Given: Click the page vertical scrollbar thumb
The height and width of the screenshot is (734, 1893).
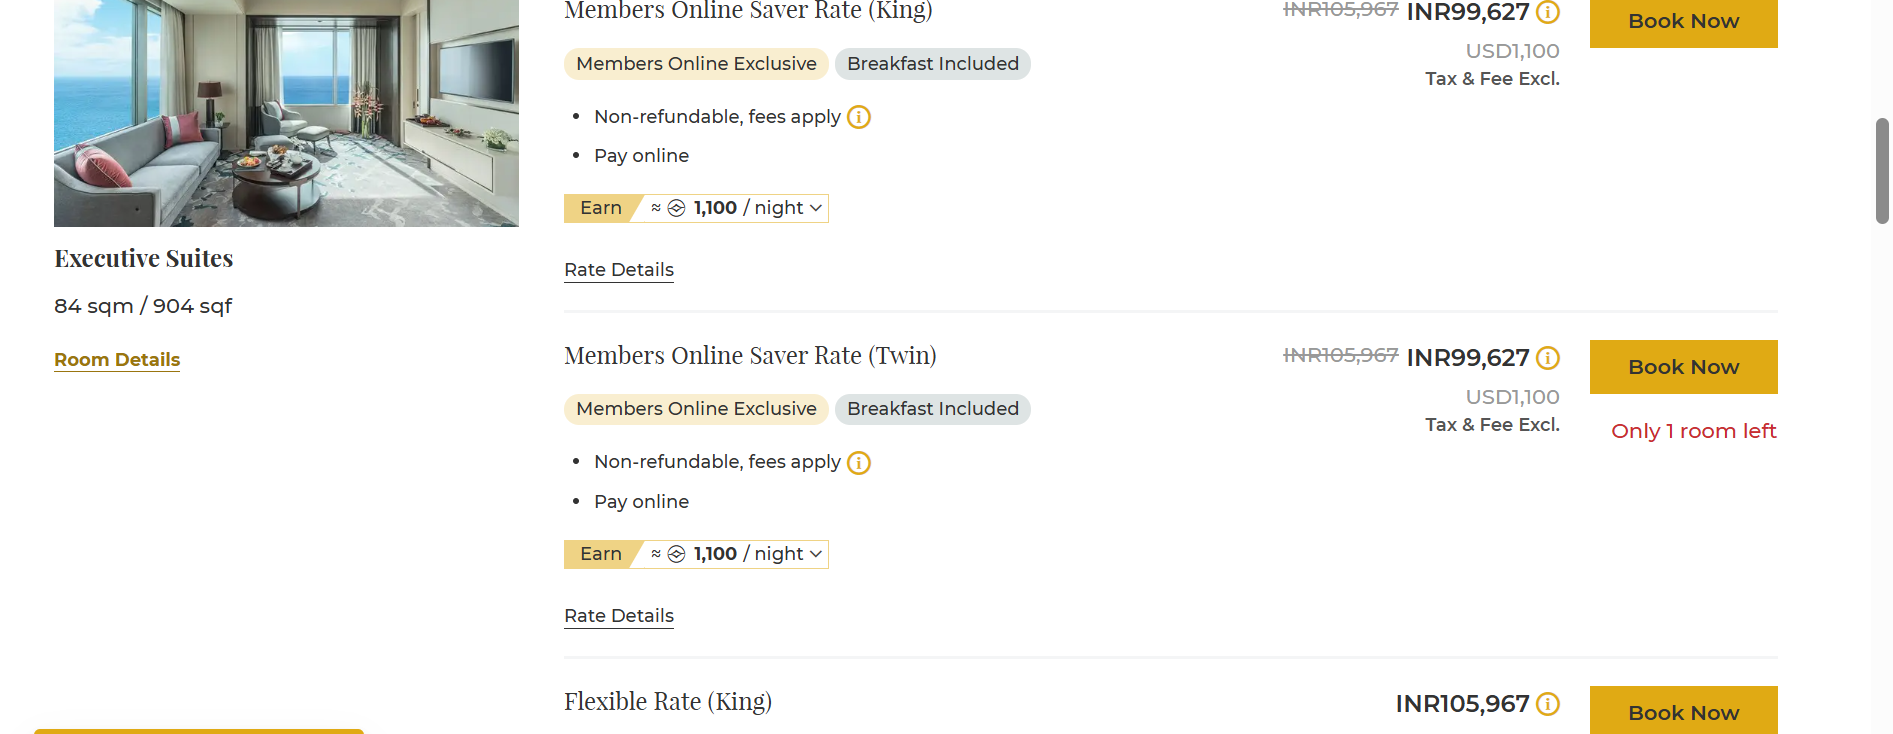Looking at the screenshot, I should click(1882, 170).
